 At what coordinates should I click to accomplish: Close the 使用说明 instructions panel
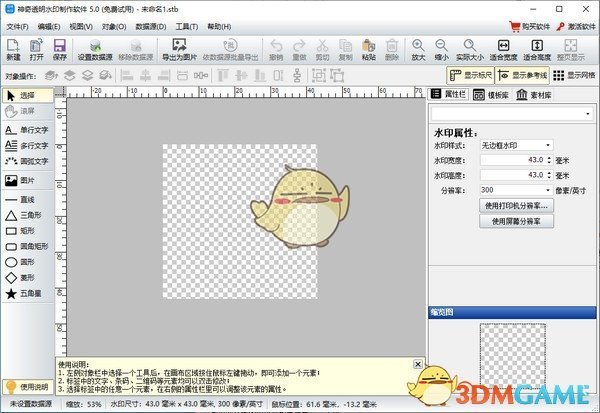pos(418,364)
